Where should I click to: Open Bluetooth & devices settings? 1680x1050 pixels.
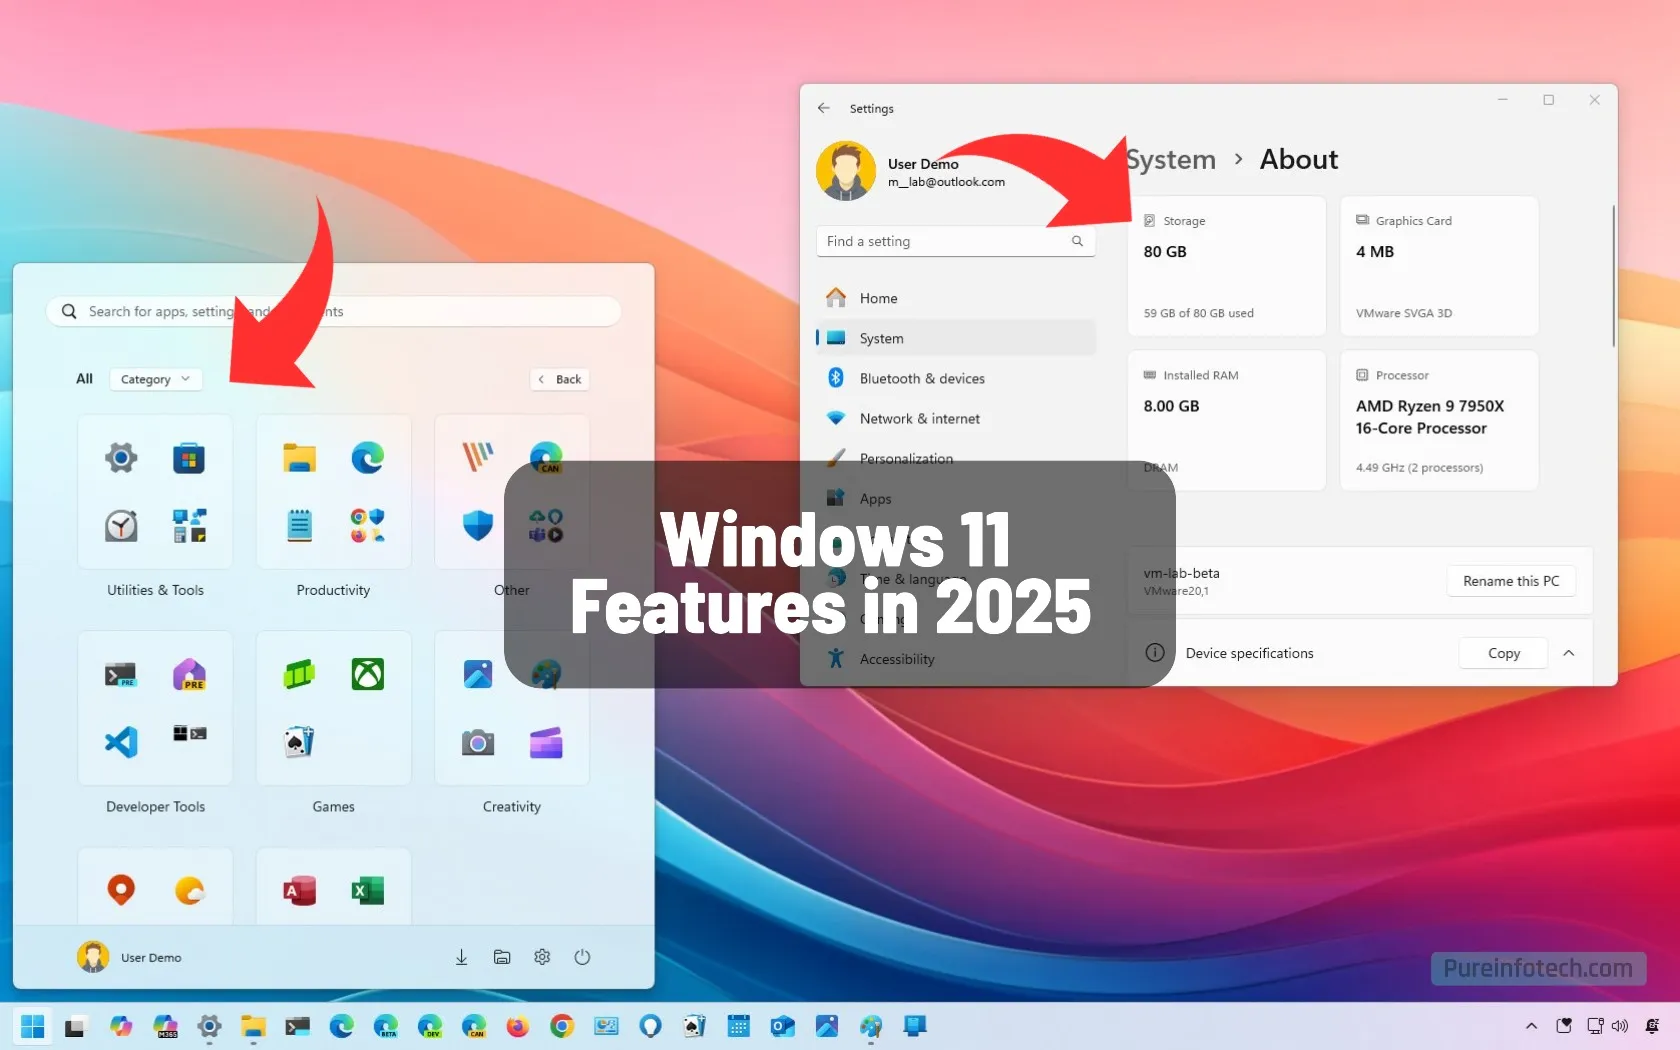point(956,378)
